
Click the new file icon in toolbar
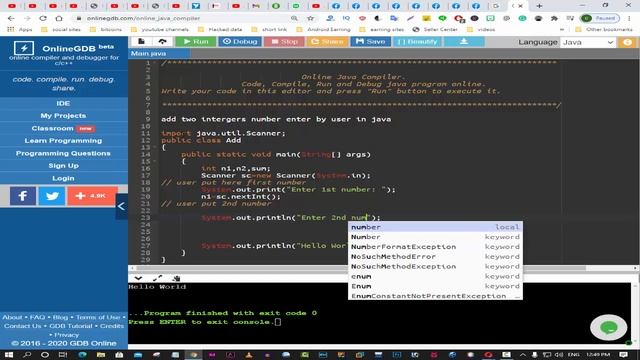pyautogui.click(x=141, y=42)
